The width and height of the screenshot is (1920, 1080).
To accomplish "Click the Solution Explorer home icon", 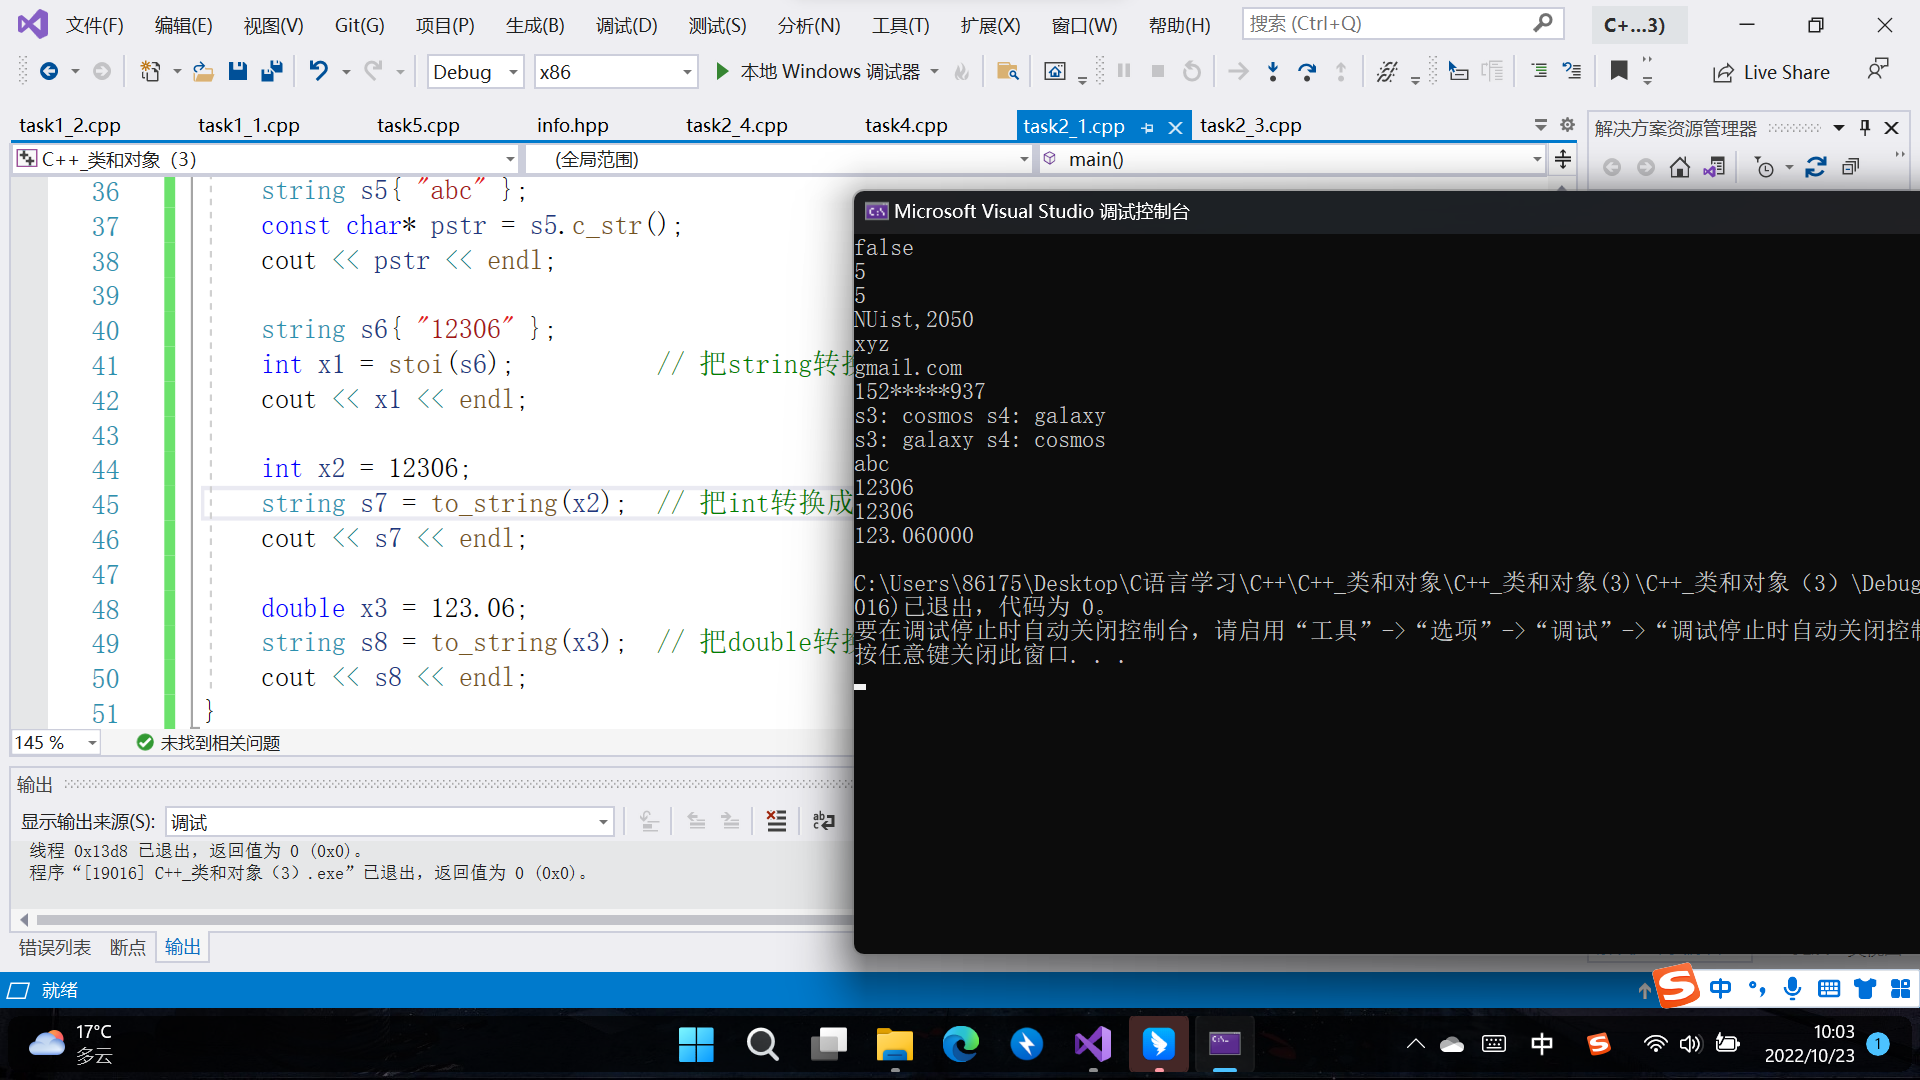I will (1680, 167).
